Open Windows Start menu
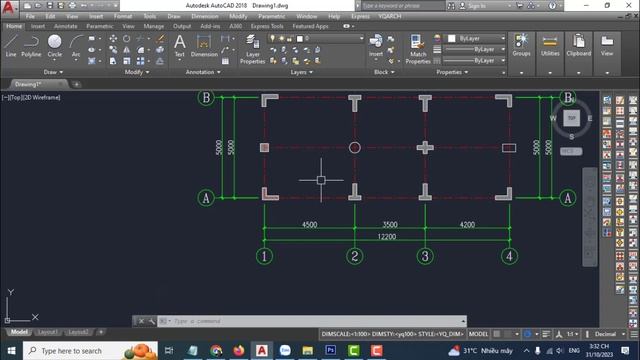This screenshot has width=640, height=360. tap(11, 351)
